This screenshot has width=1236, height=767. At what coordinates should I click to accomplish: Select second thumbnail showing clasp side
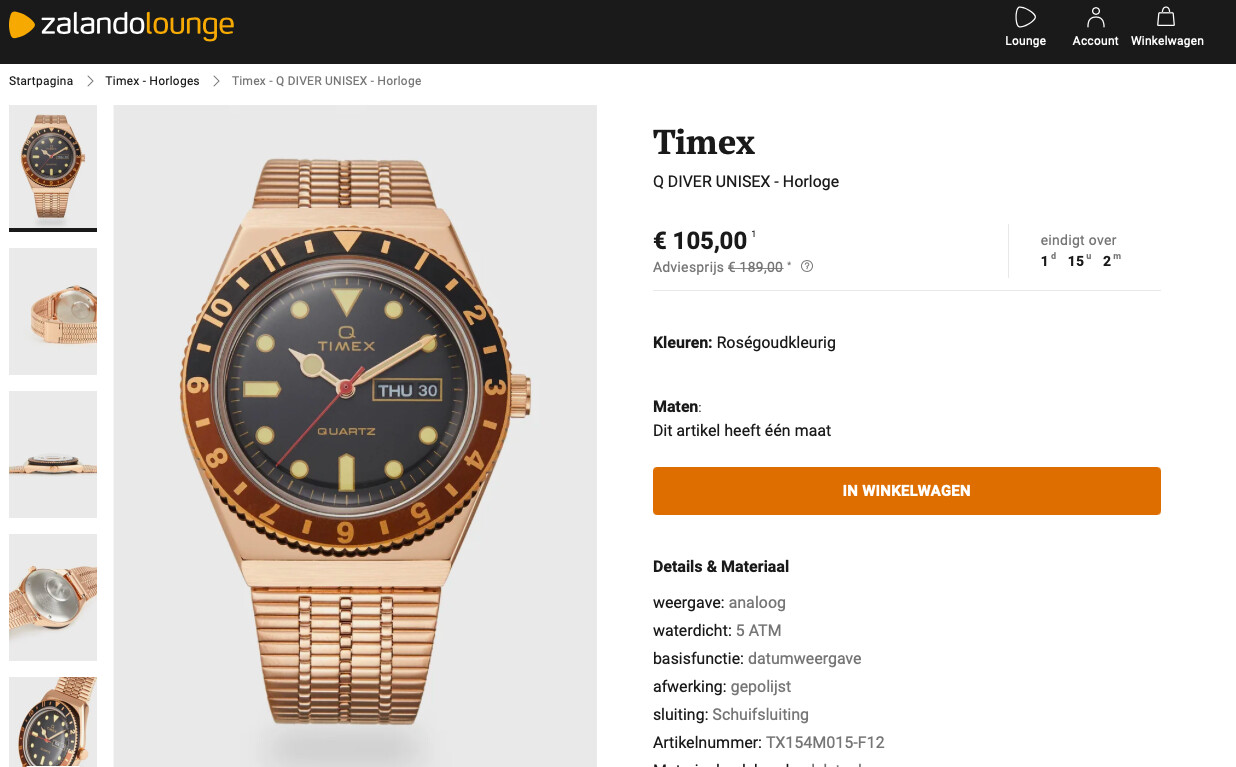(53, 311)
